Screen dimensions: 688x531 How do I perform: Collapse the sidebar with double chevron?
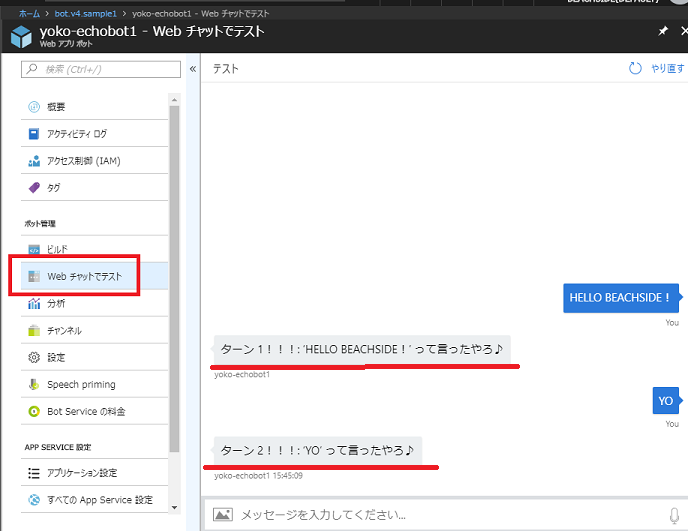[x=193, y=69]
